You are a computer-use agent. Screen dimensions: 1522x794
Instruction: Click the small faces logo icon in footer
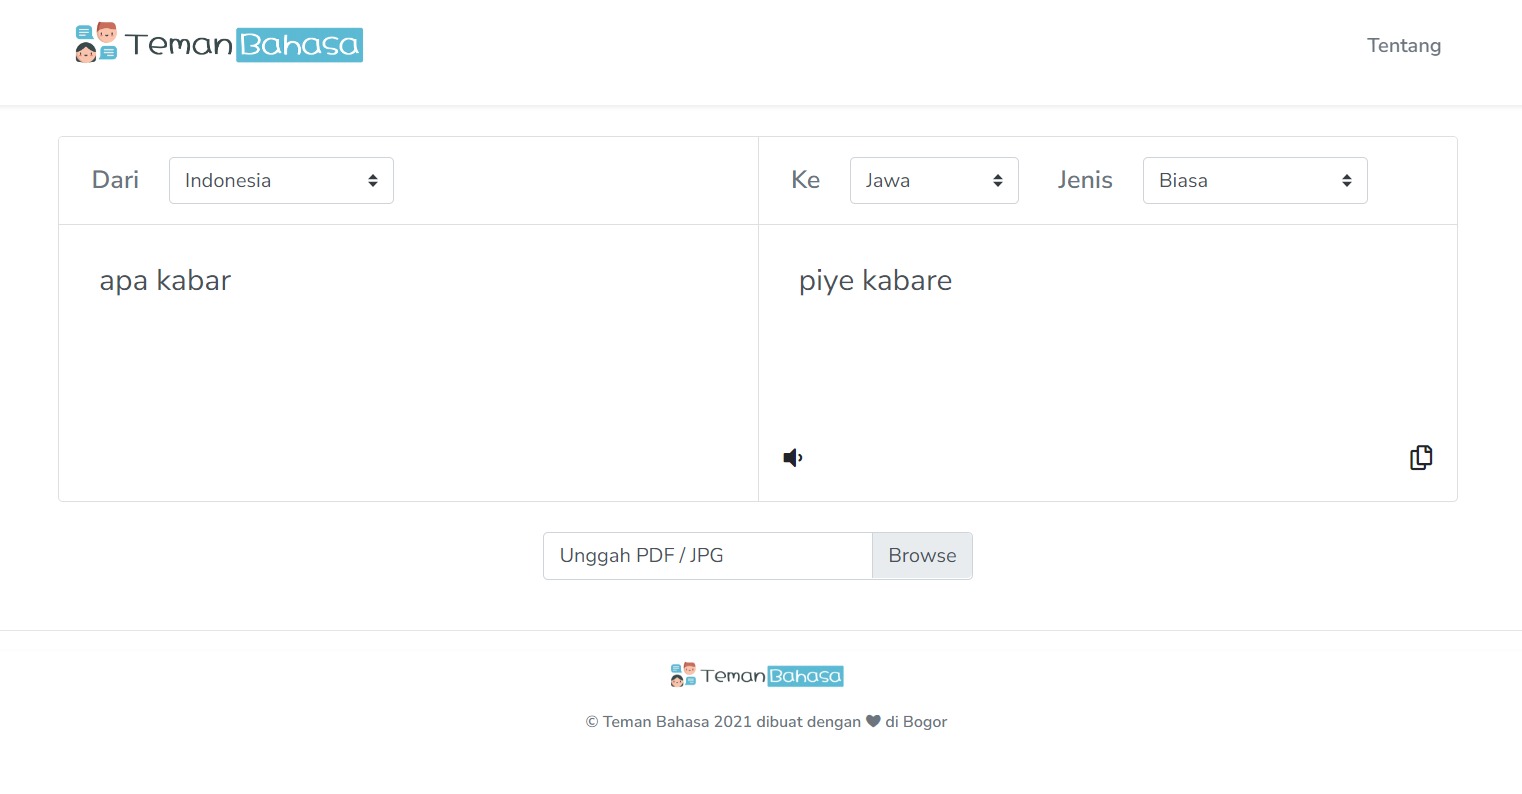point(683,675)
